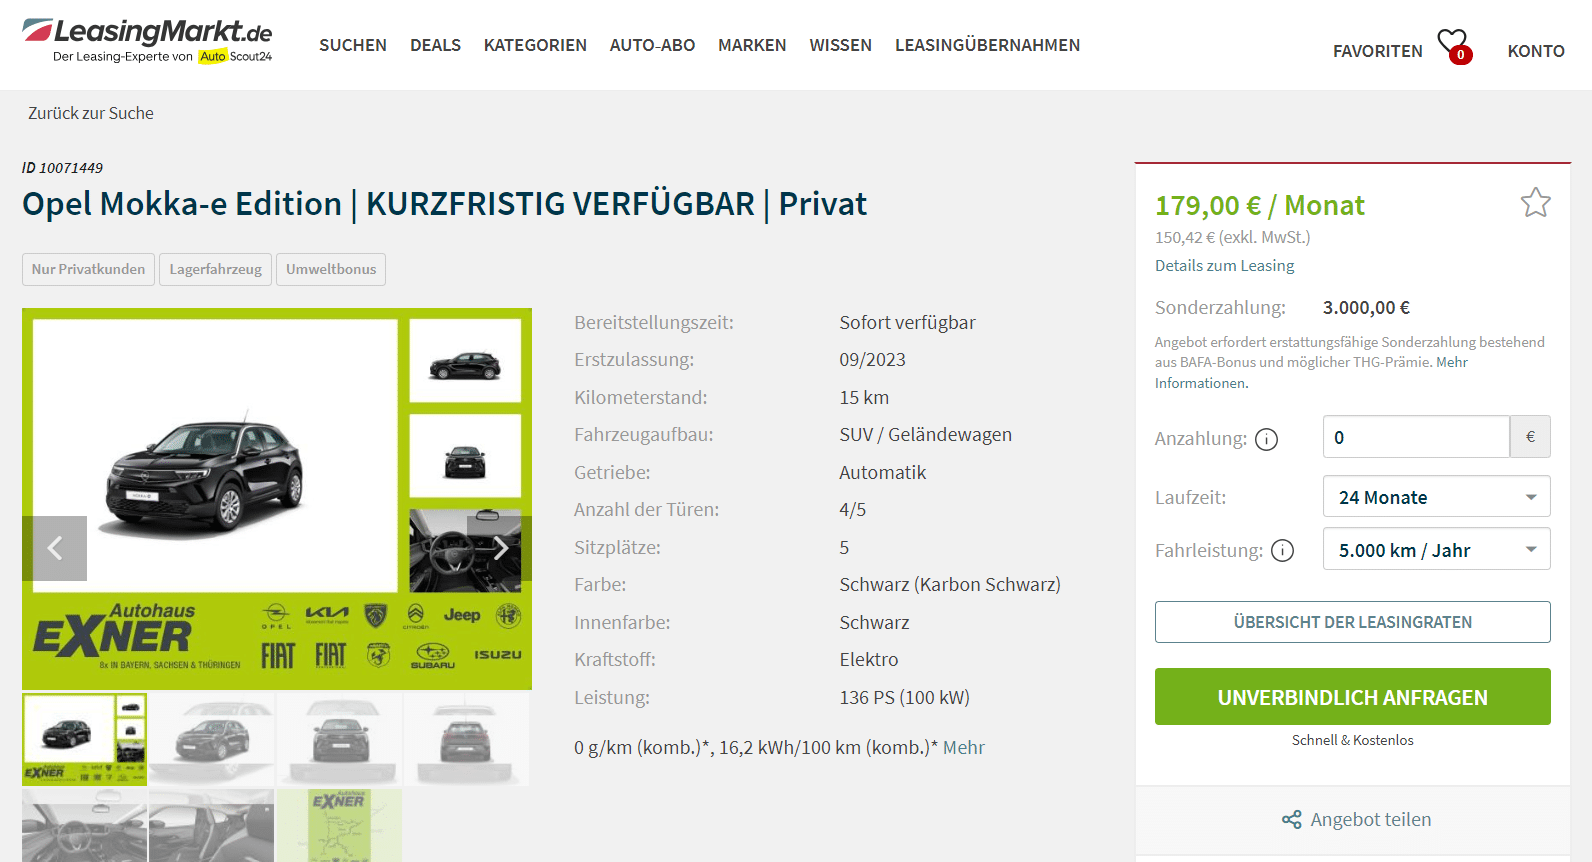Open the Fahrleistung 5.000 km / Jahr dropdown
Viewport: 1592px width, 862px height.
click(x=1436, y=549)
